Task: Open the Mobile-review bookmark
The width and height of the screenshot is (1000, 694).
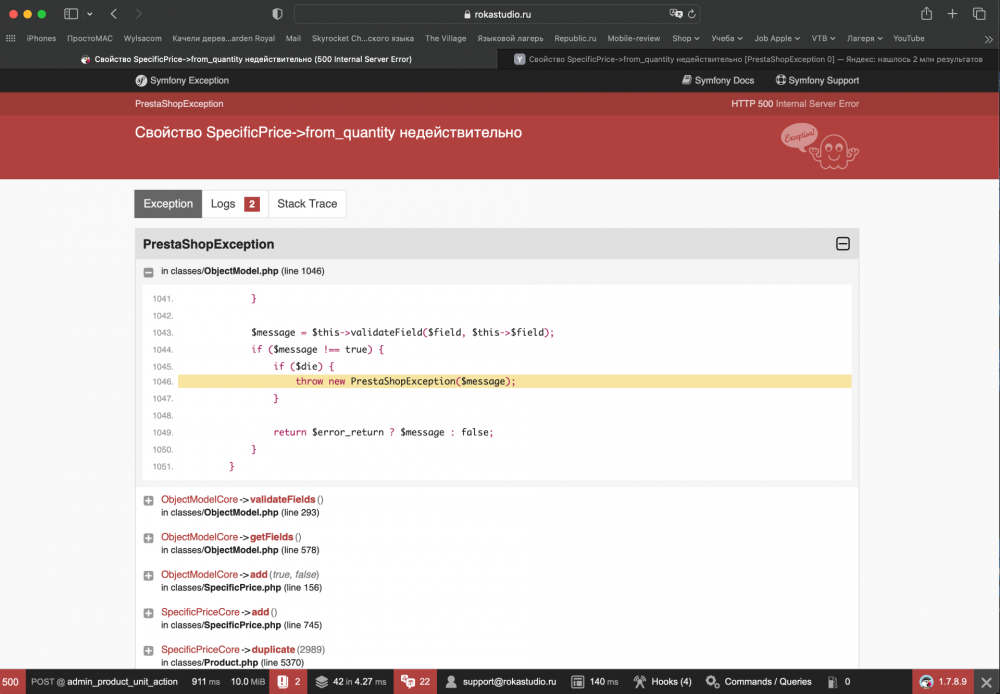Action: (x=633, y=38)
